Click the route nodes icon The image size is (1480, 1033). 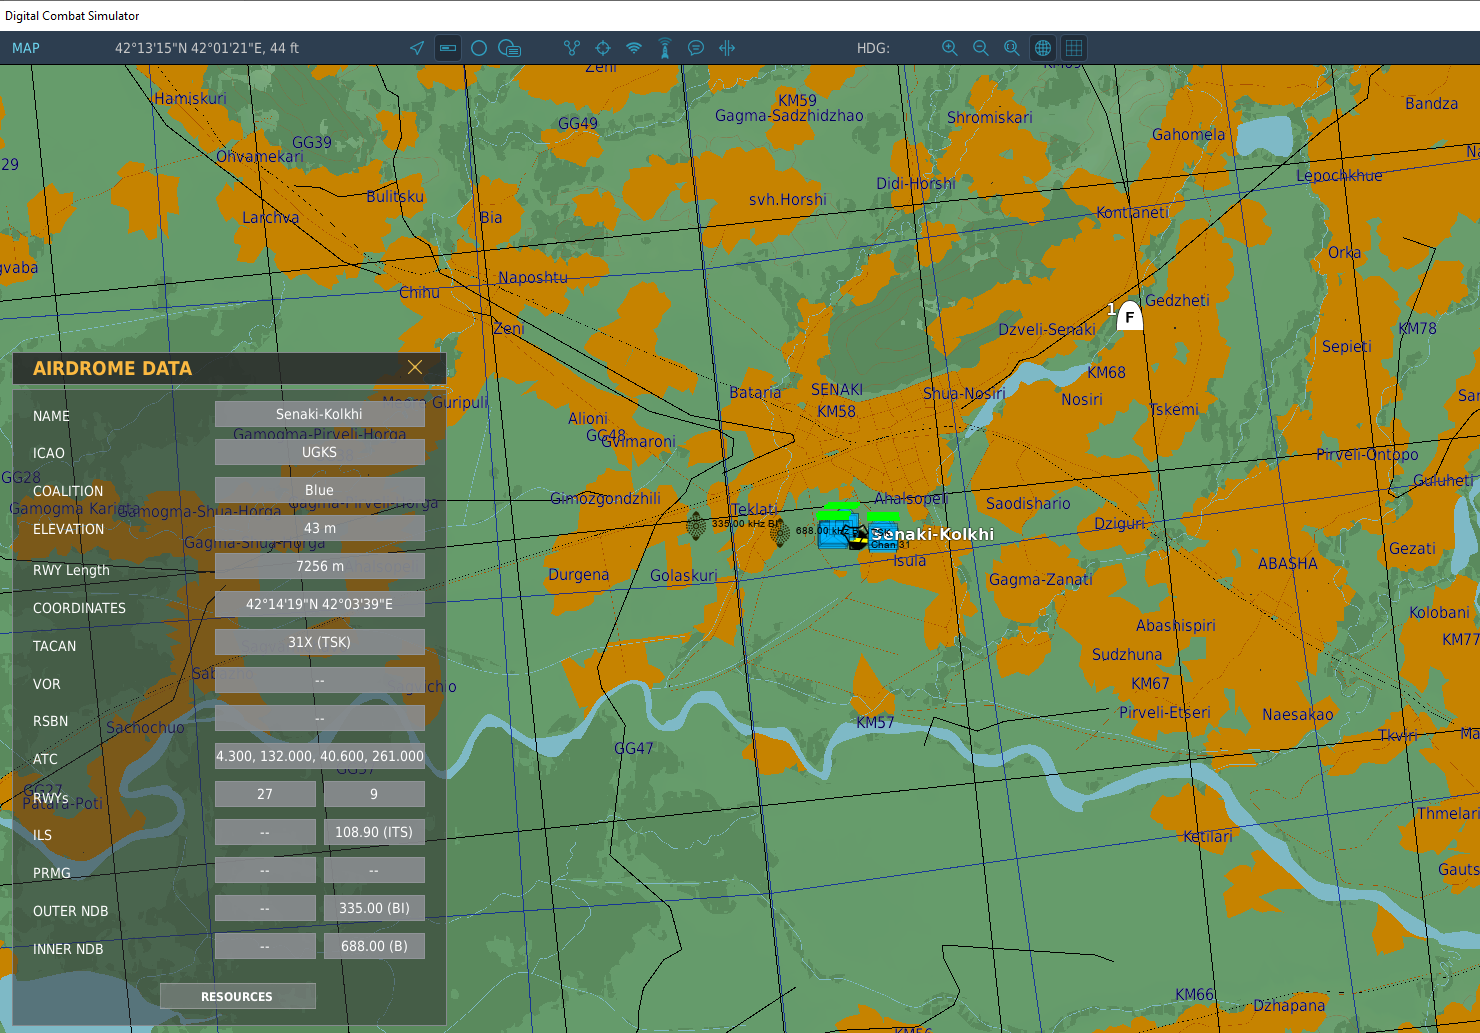572,48
